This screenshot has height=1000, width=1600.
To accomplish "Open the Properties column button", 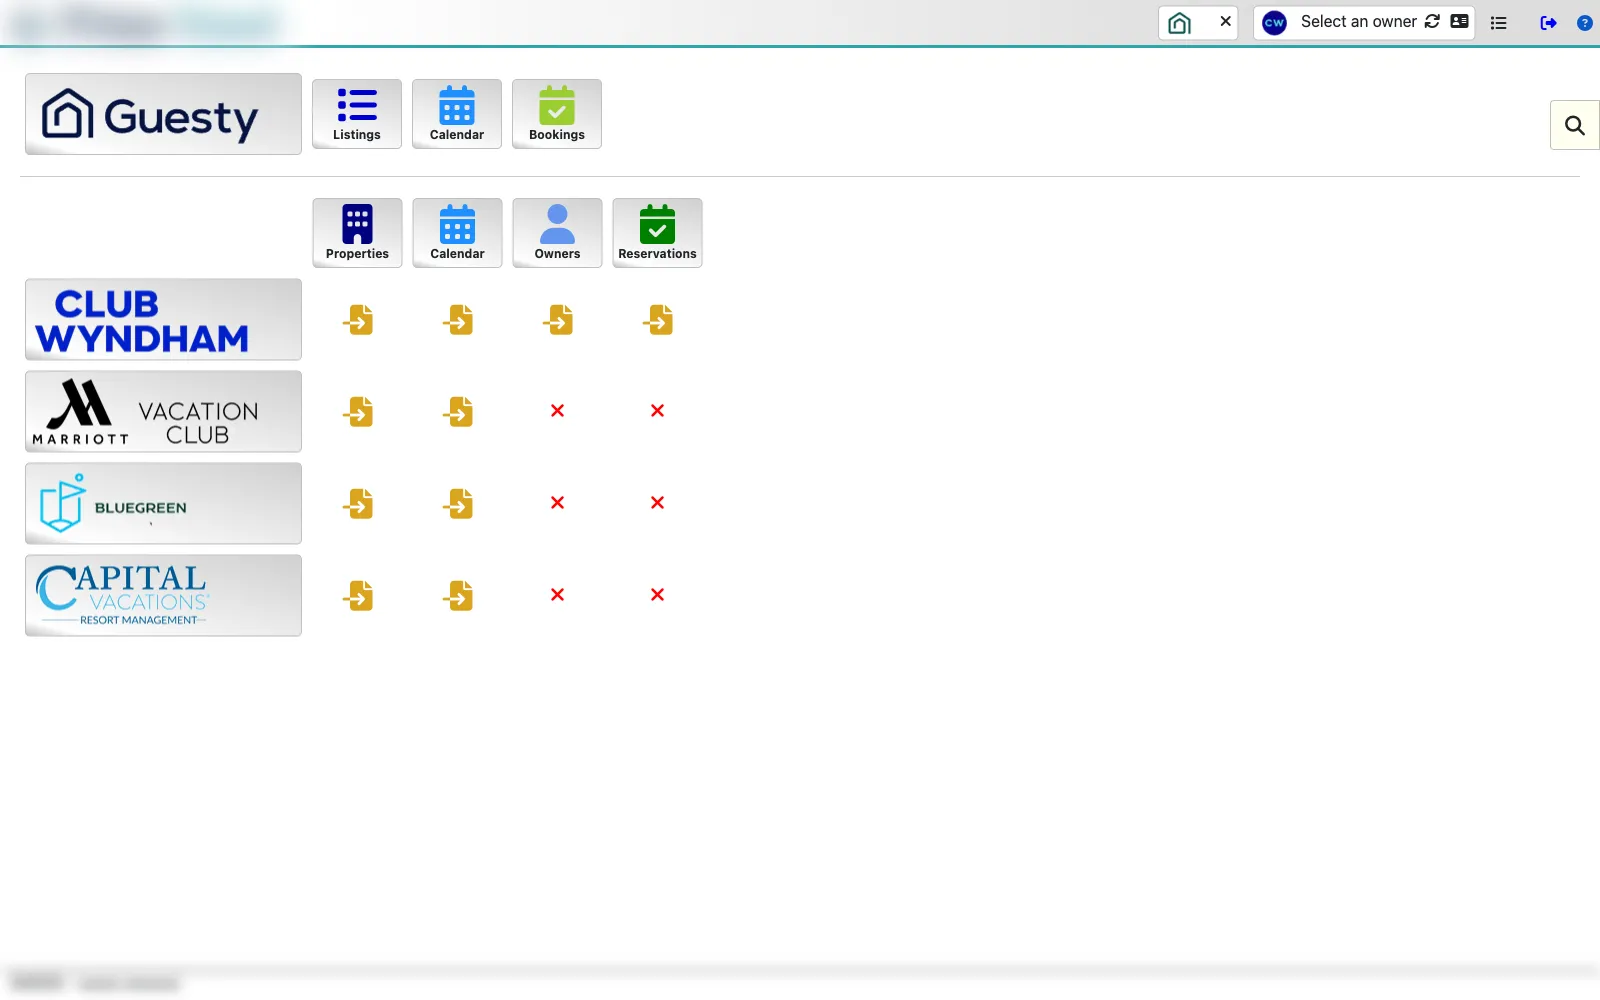I will (357, 233).
